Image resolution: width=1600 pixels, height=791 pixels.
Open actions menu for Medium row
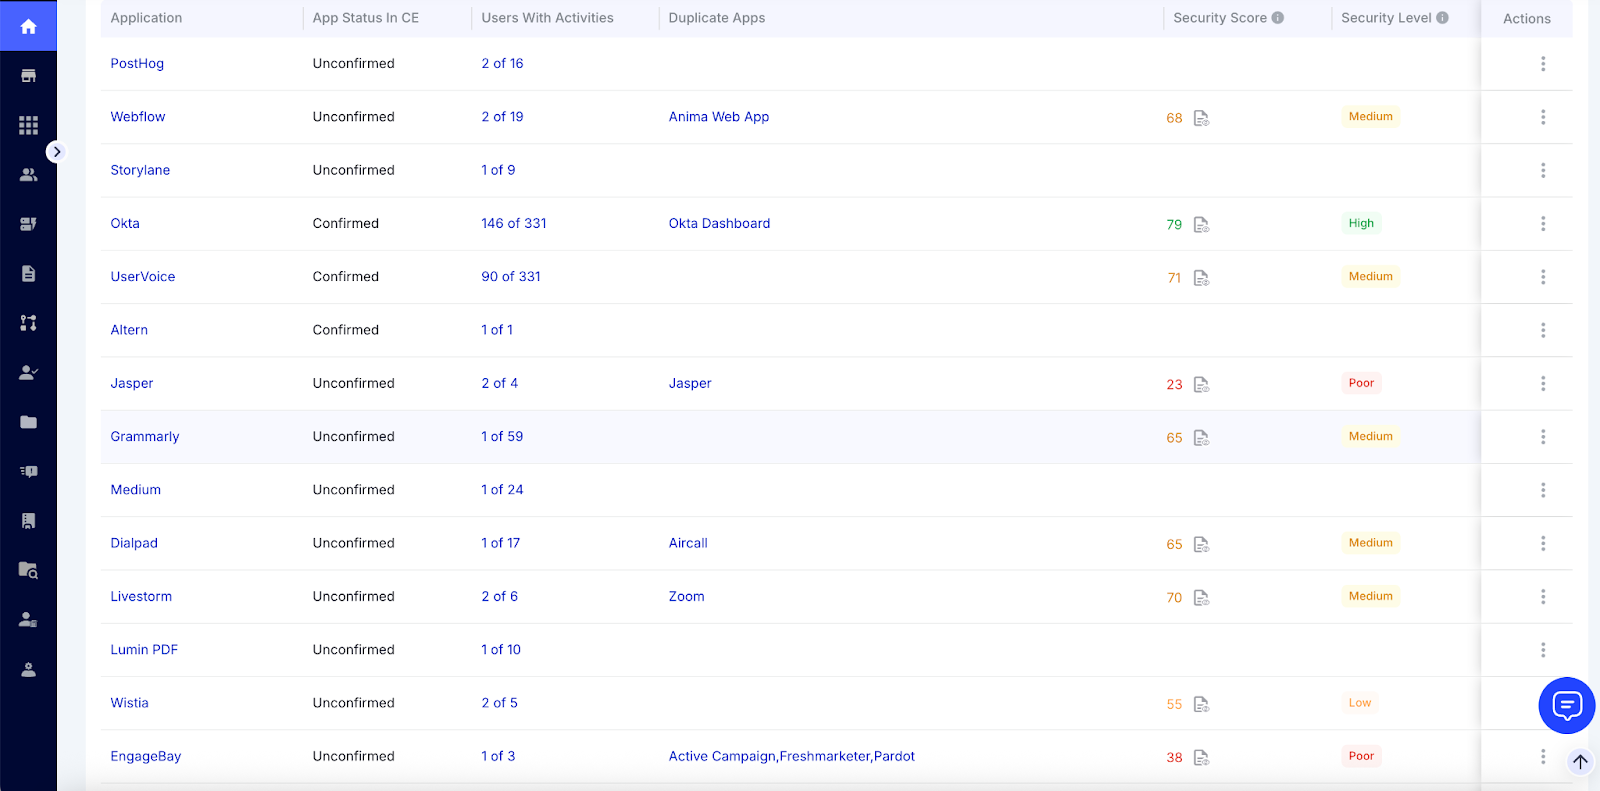pyautogui.click(x=1543, y=490)
